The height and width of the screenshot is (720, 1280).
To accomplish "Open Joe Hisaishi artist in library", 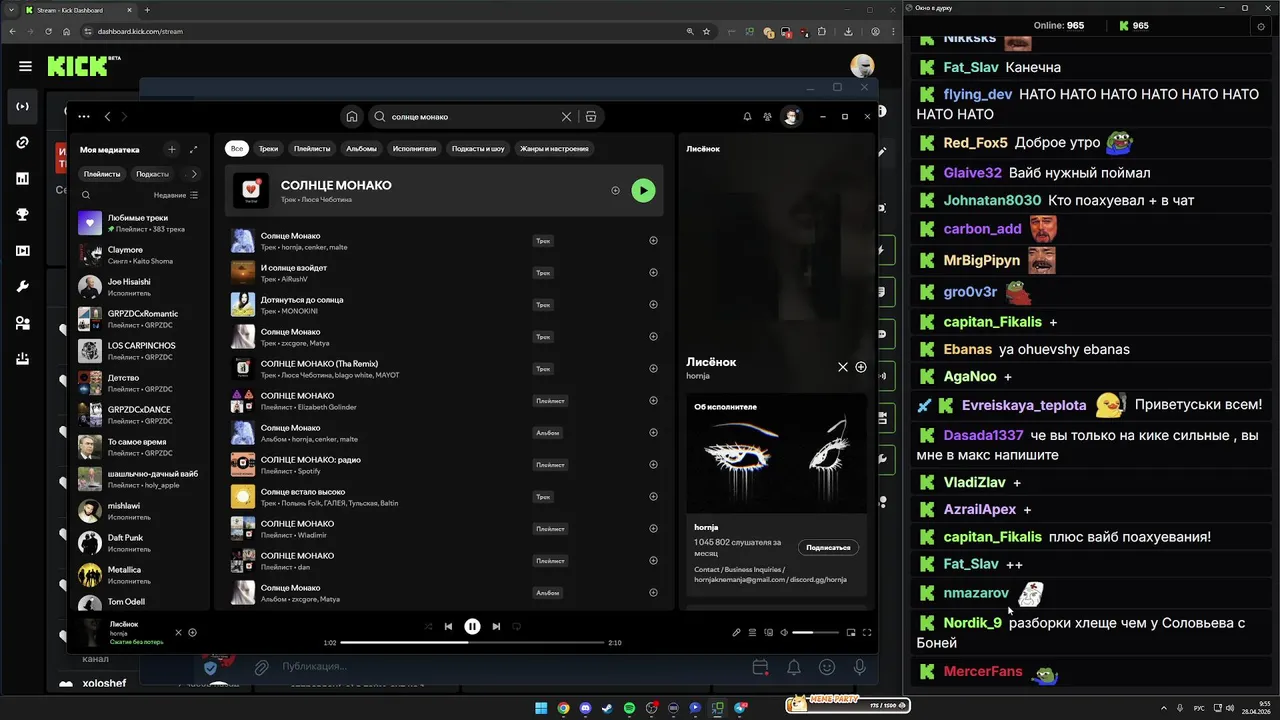I will pos(140,287).
